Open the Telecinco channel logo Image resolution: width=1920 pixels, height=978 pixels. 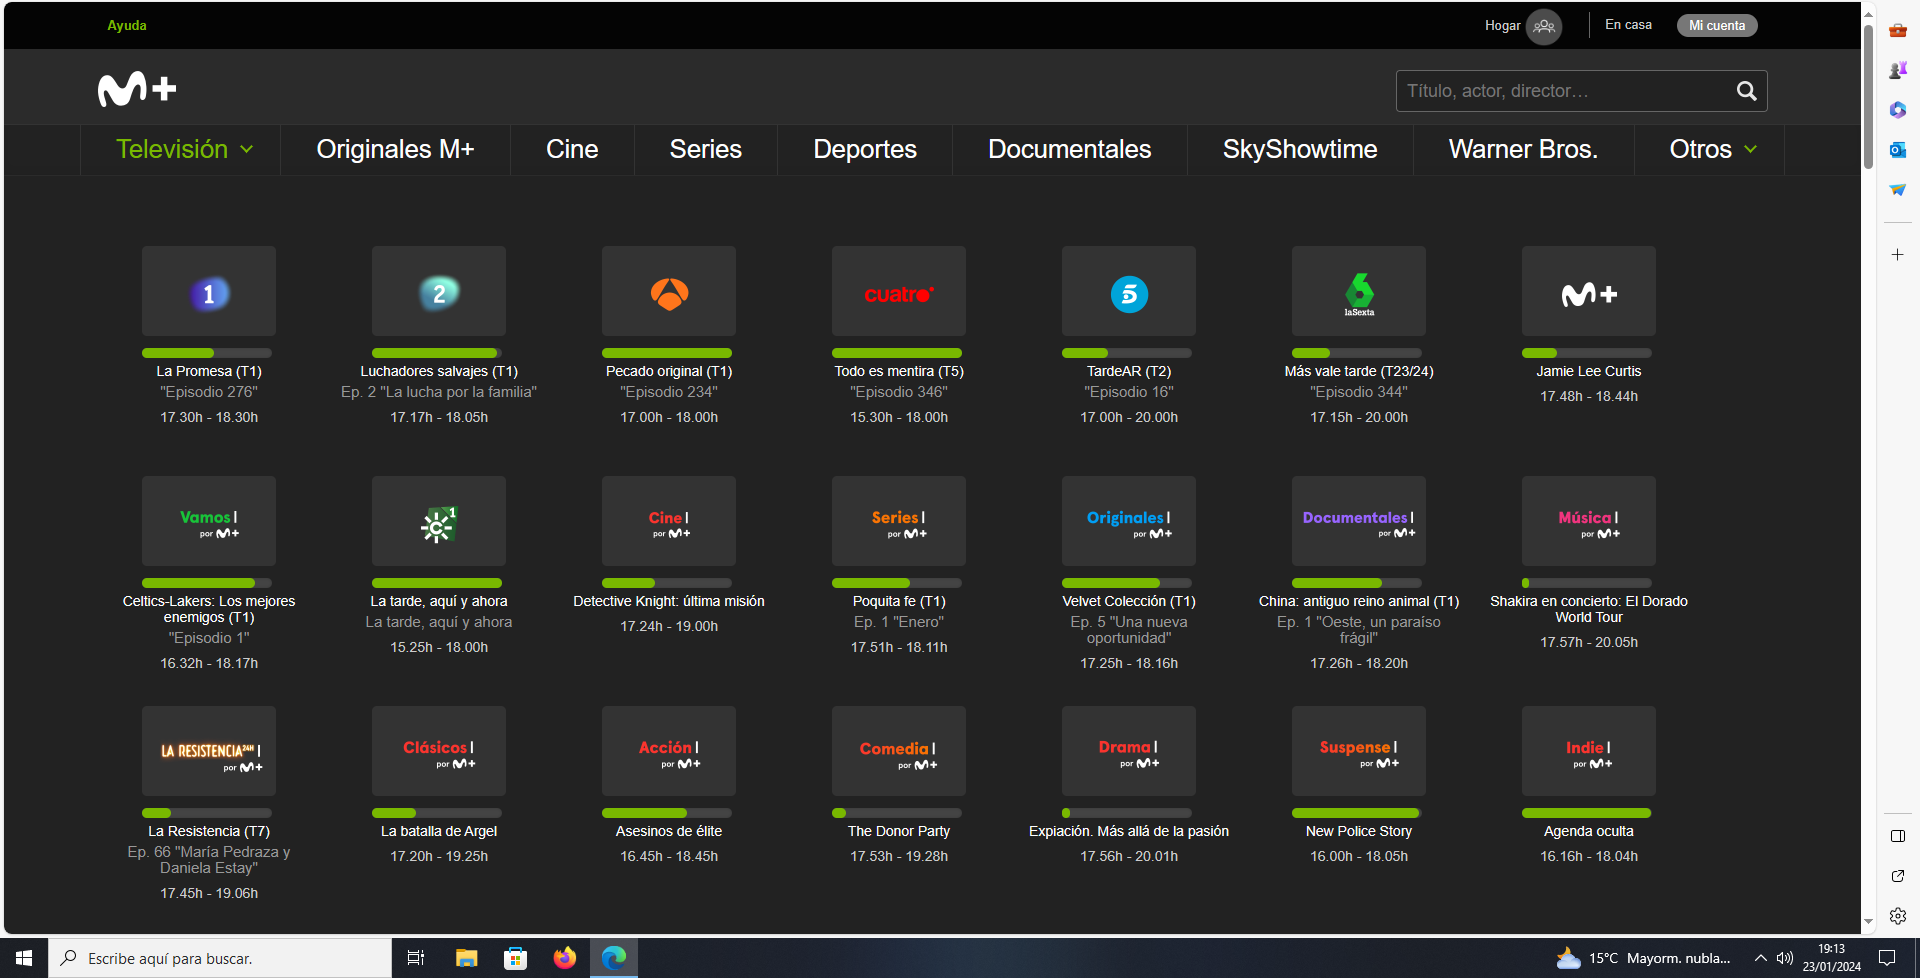click(1129, 291)
